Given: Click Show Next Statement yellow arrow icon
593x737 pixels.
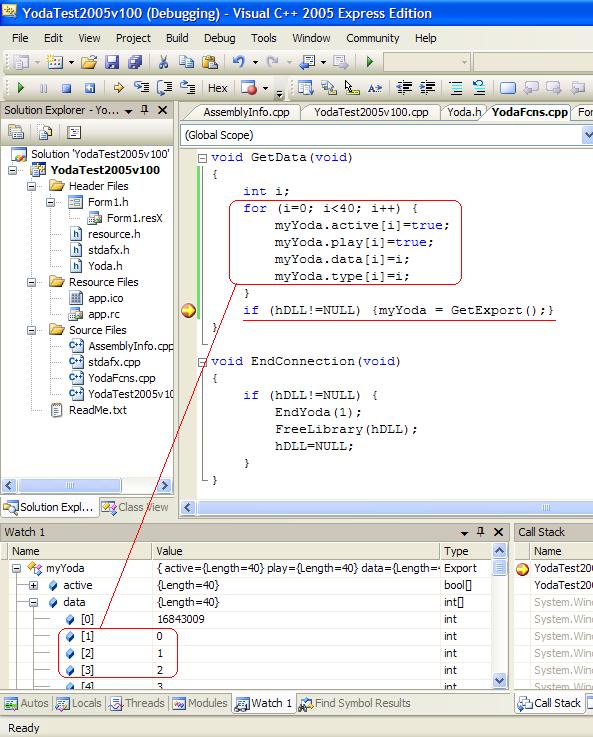Looking at the screenshot, I should tap(118, 87).
